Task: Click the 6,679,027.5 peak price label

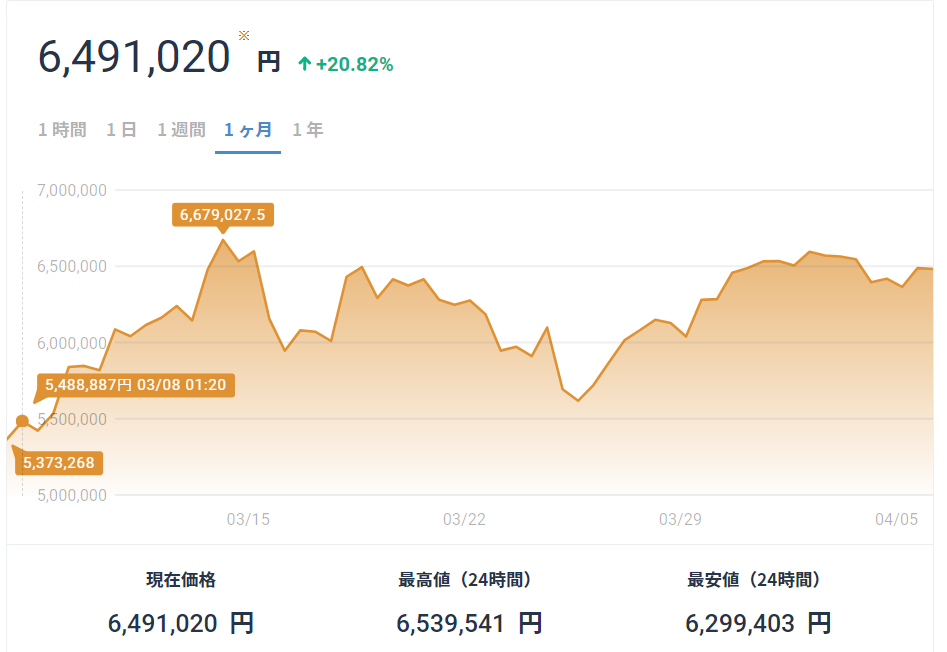Action: pyautogui.click(x=223, y=215)
